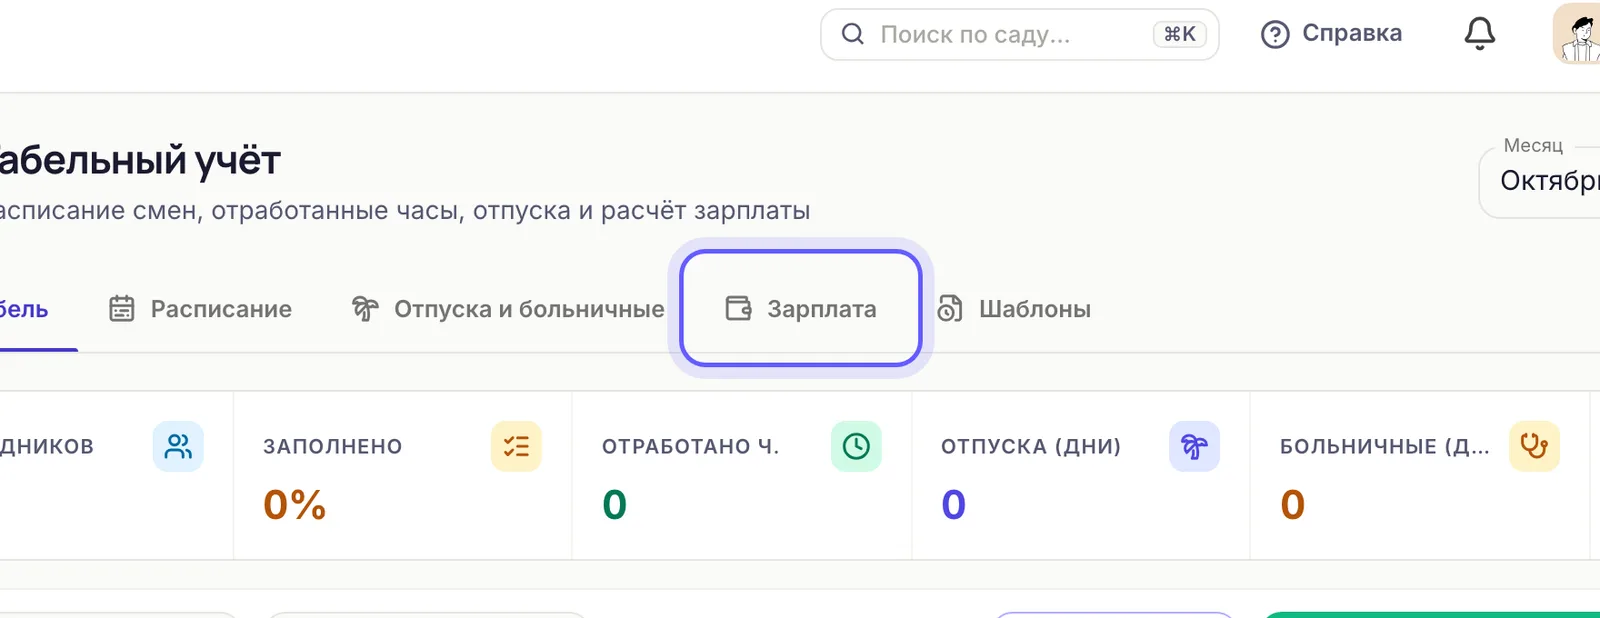1600x618 pixels.
Task: Switch to the Отпуска и больничные tab
Action: pos(508,309)
